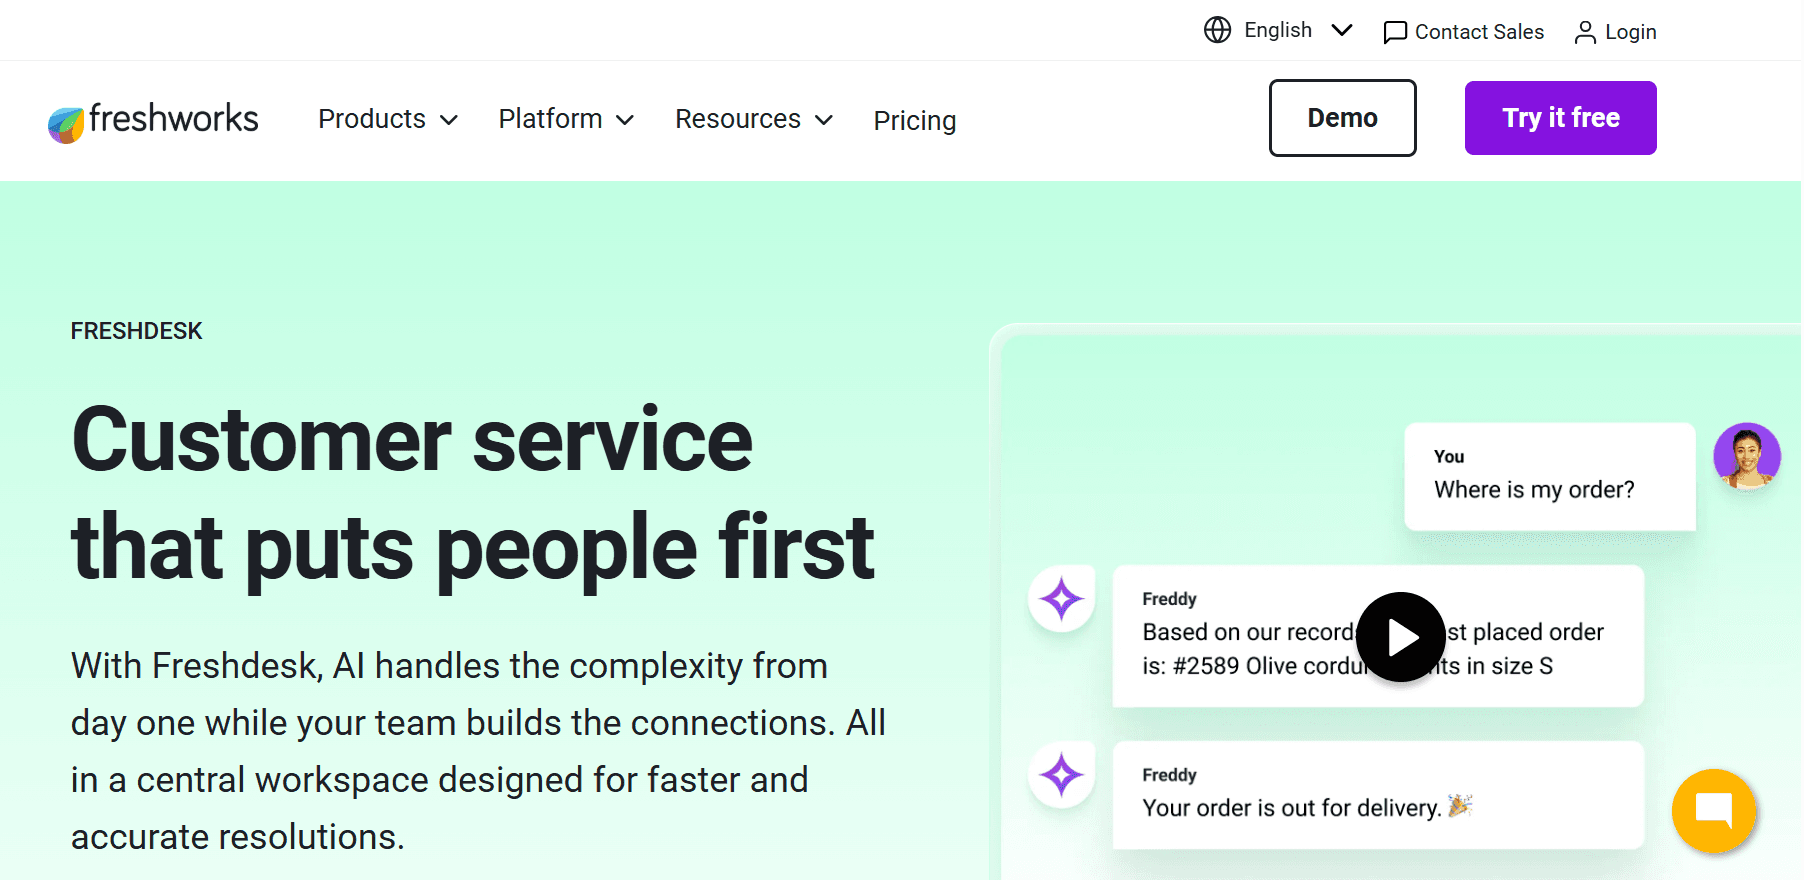Click the Products chevron arrow
The height and width of the screenshot is (880, 1804).
449,120
